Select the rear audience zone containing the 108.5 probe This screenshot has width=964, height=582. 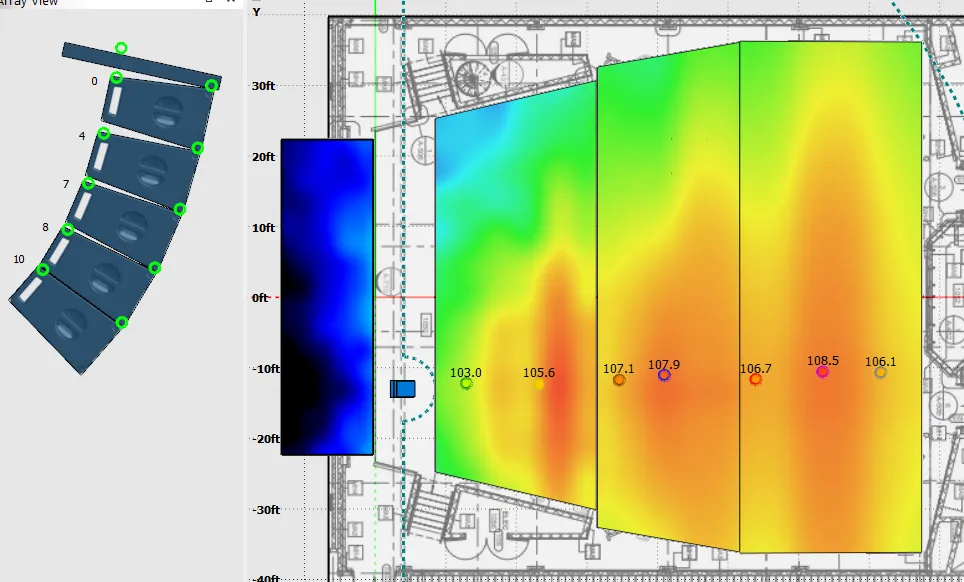point(831,297)
